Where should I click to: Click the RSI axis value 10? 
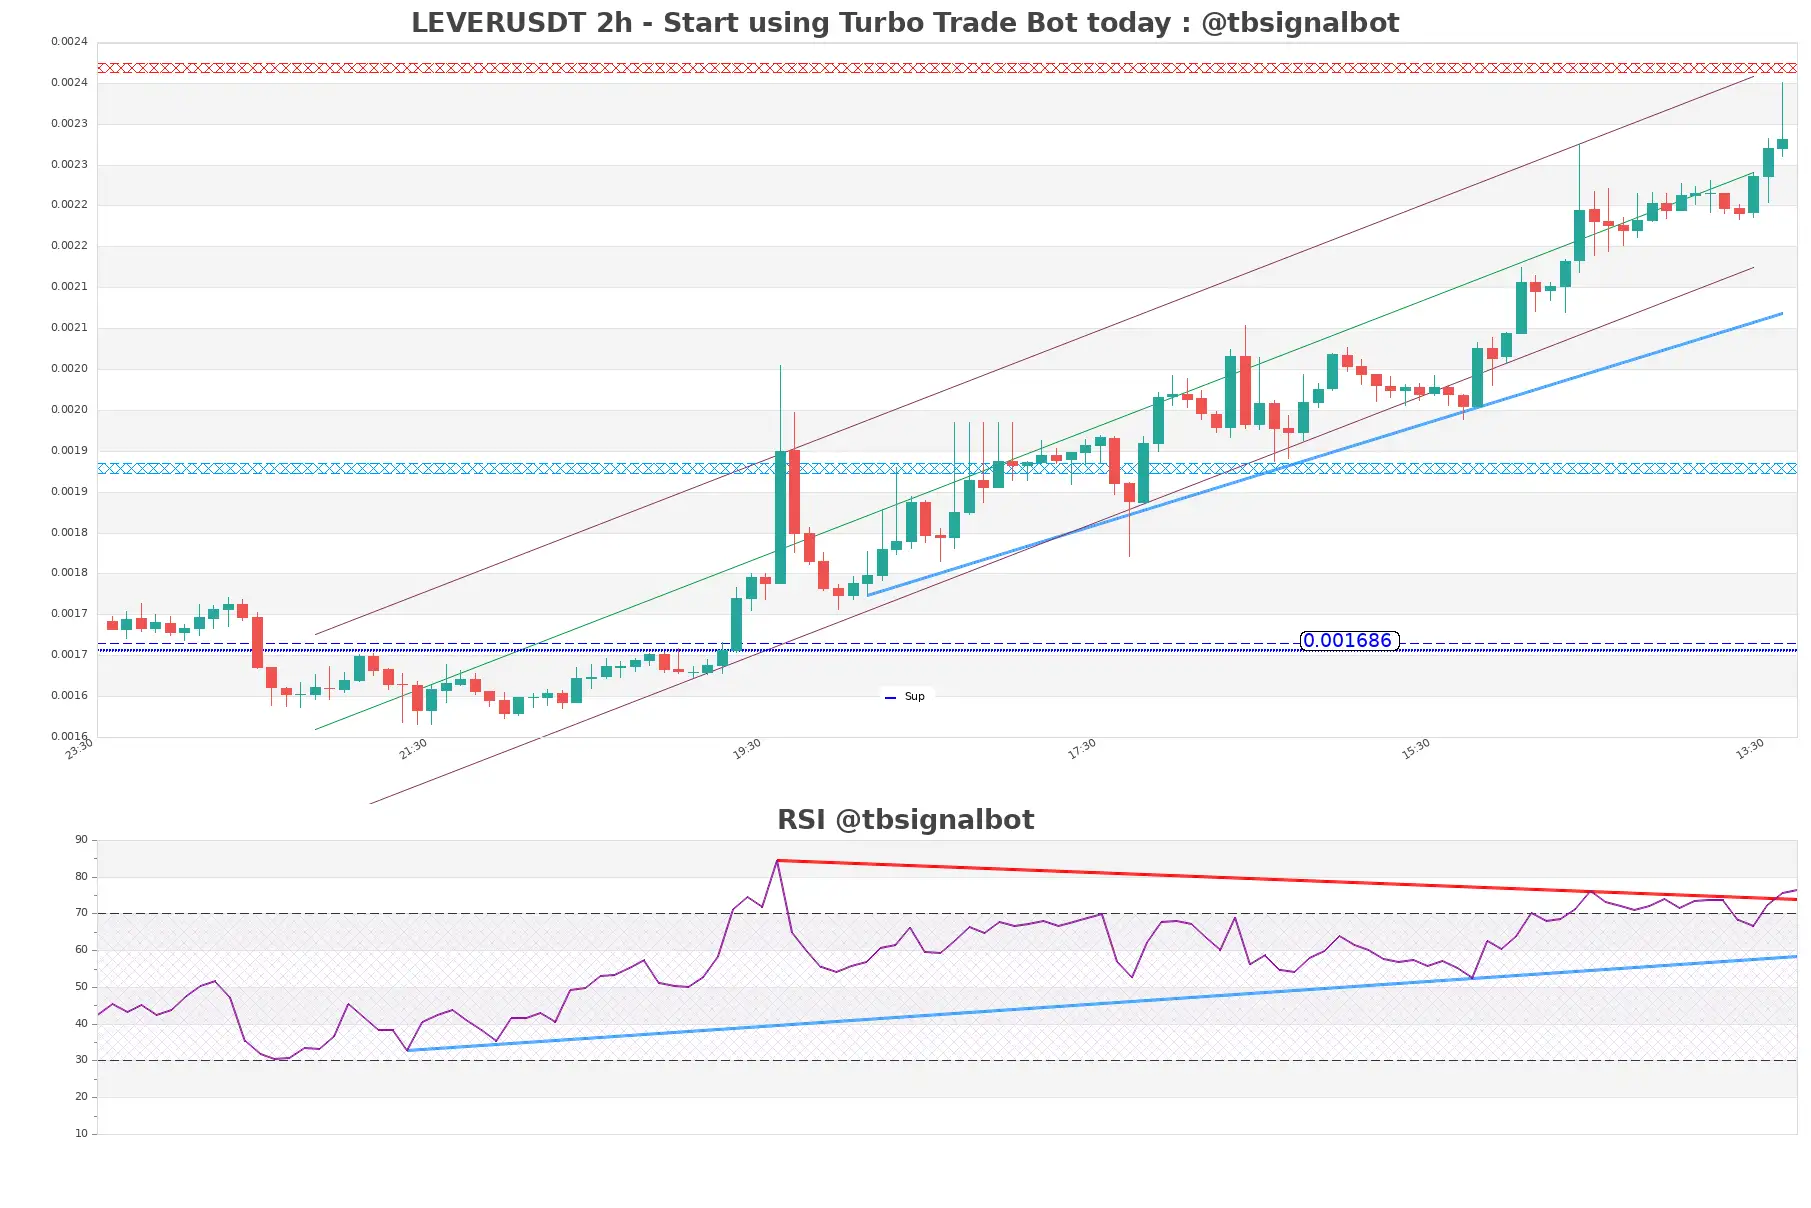coord(81,1134)
